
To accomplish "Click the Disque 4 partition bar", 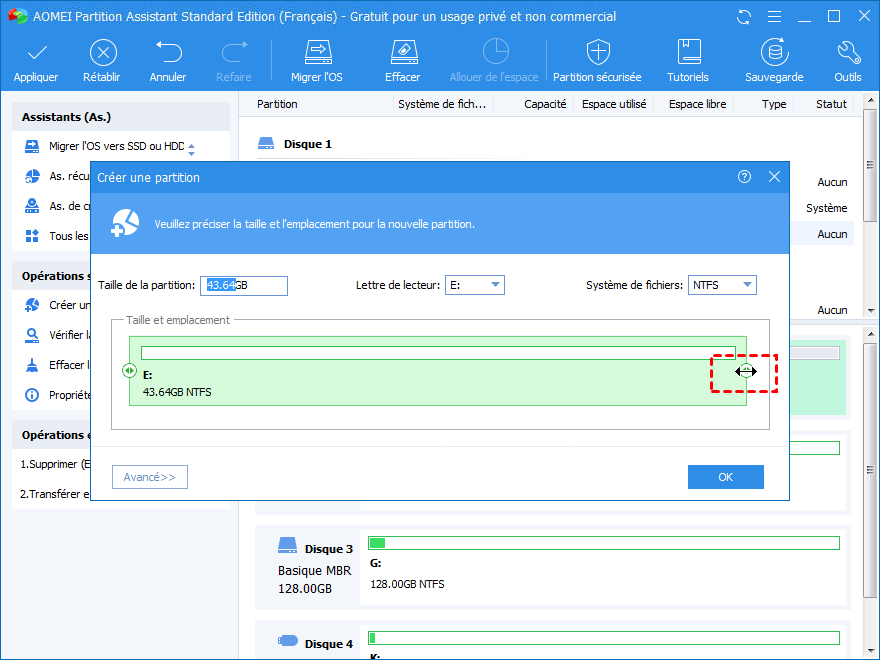I will (604, 638).
